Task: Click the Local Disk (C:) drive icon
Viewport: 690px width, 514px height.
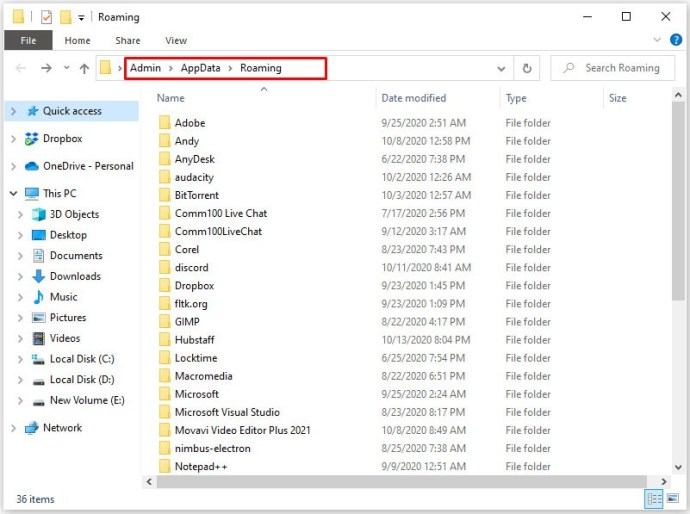Action: pos(38,359)
